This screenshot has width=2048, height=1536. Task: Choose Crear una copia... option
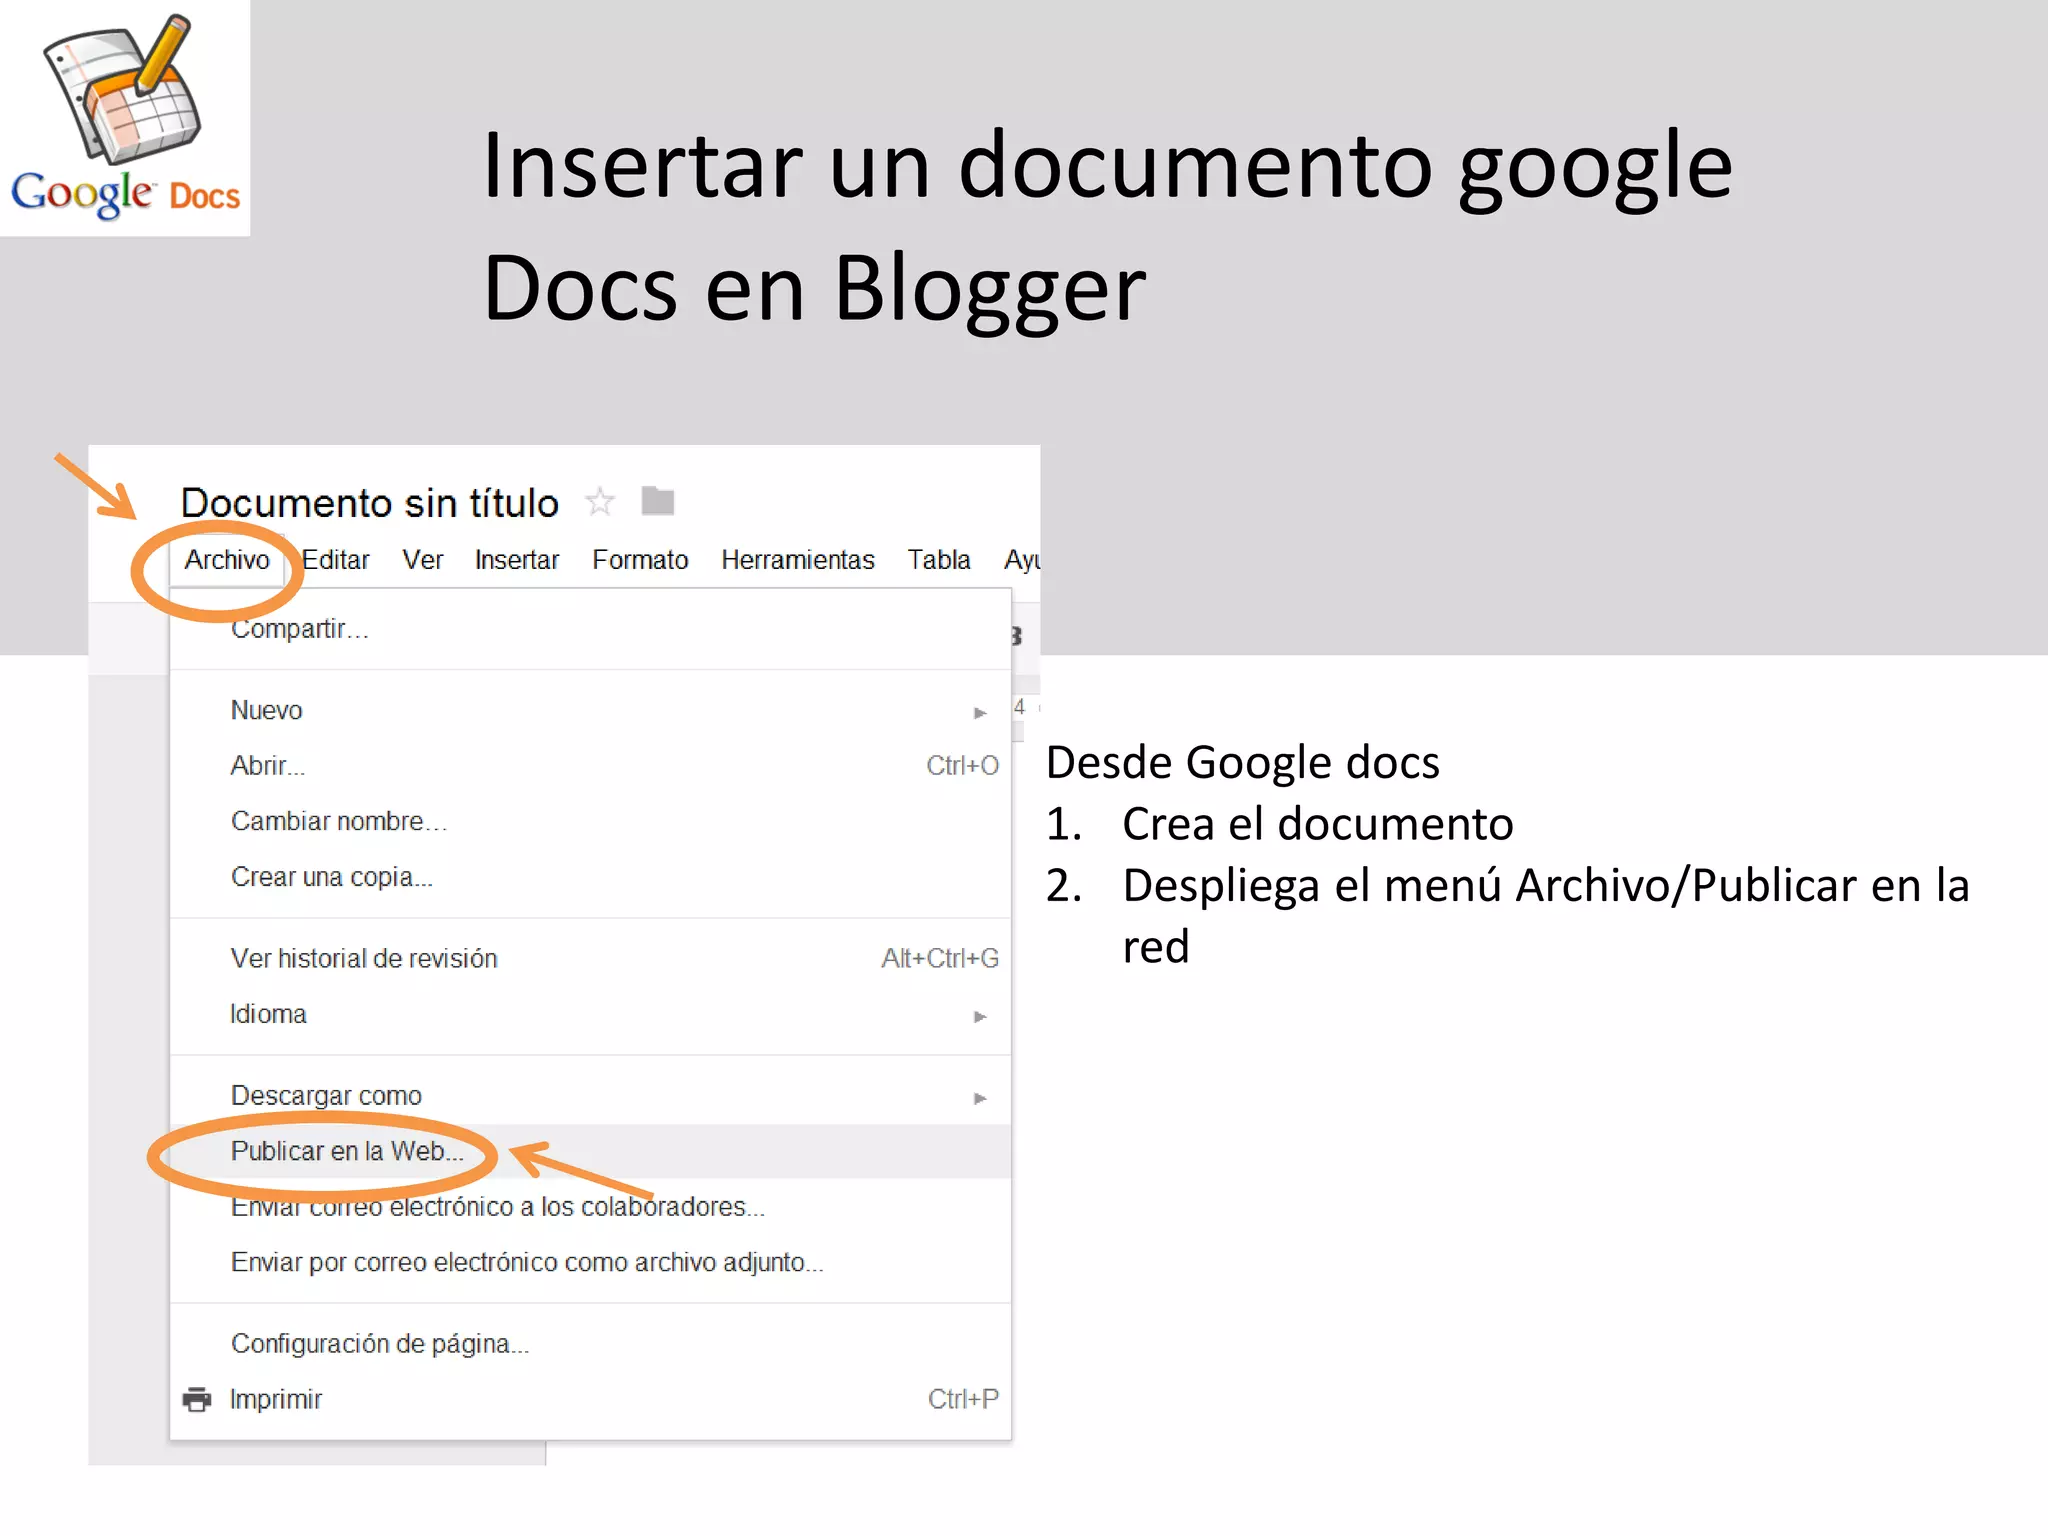point(590,877)
